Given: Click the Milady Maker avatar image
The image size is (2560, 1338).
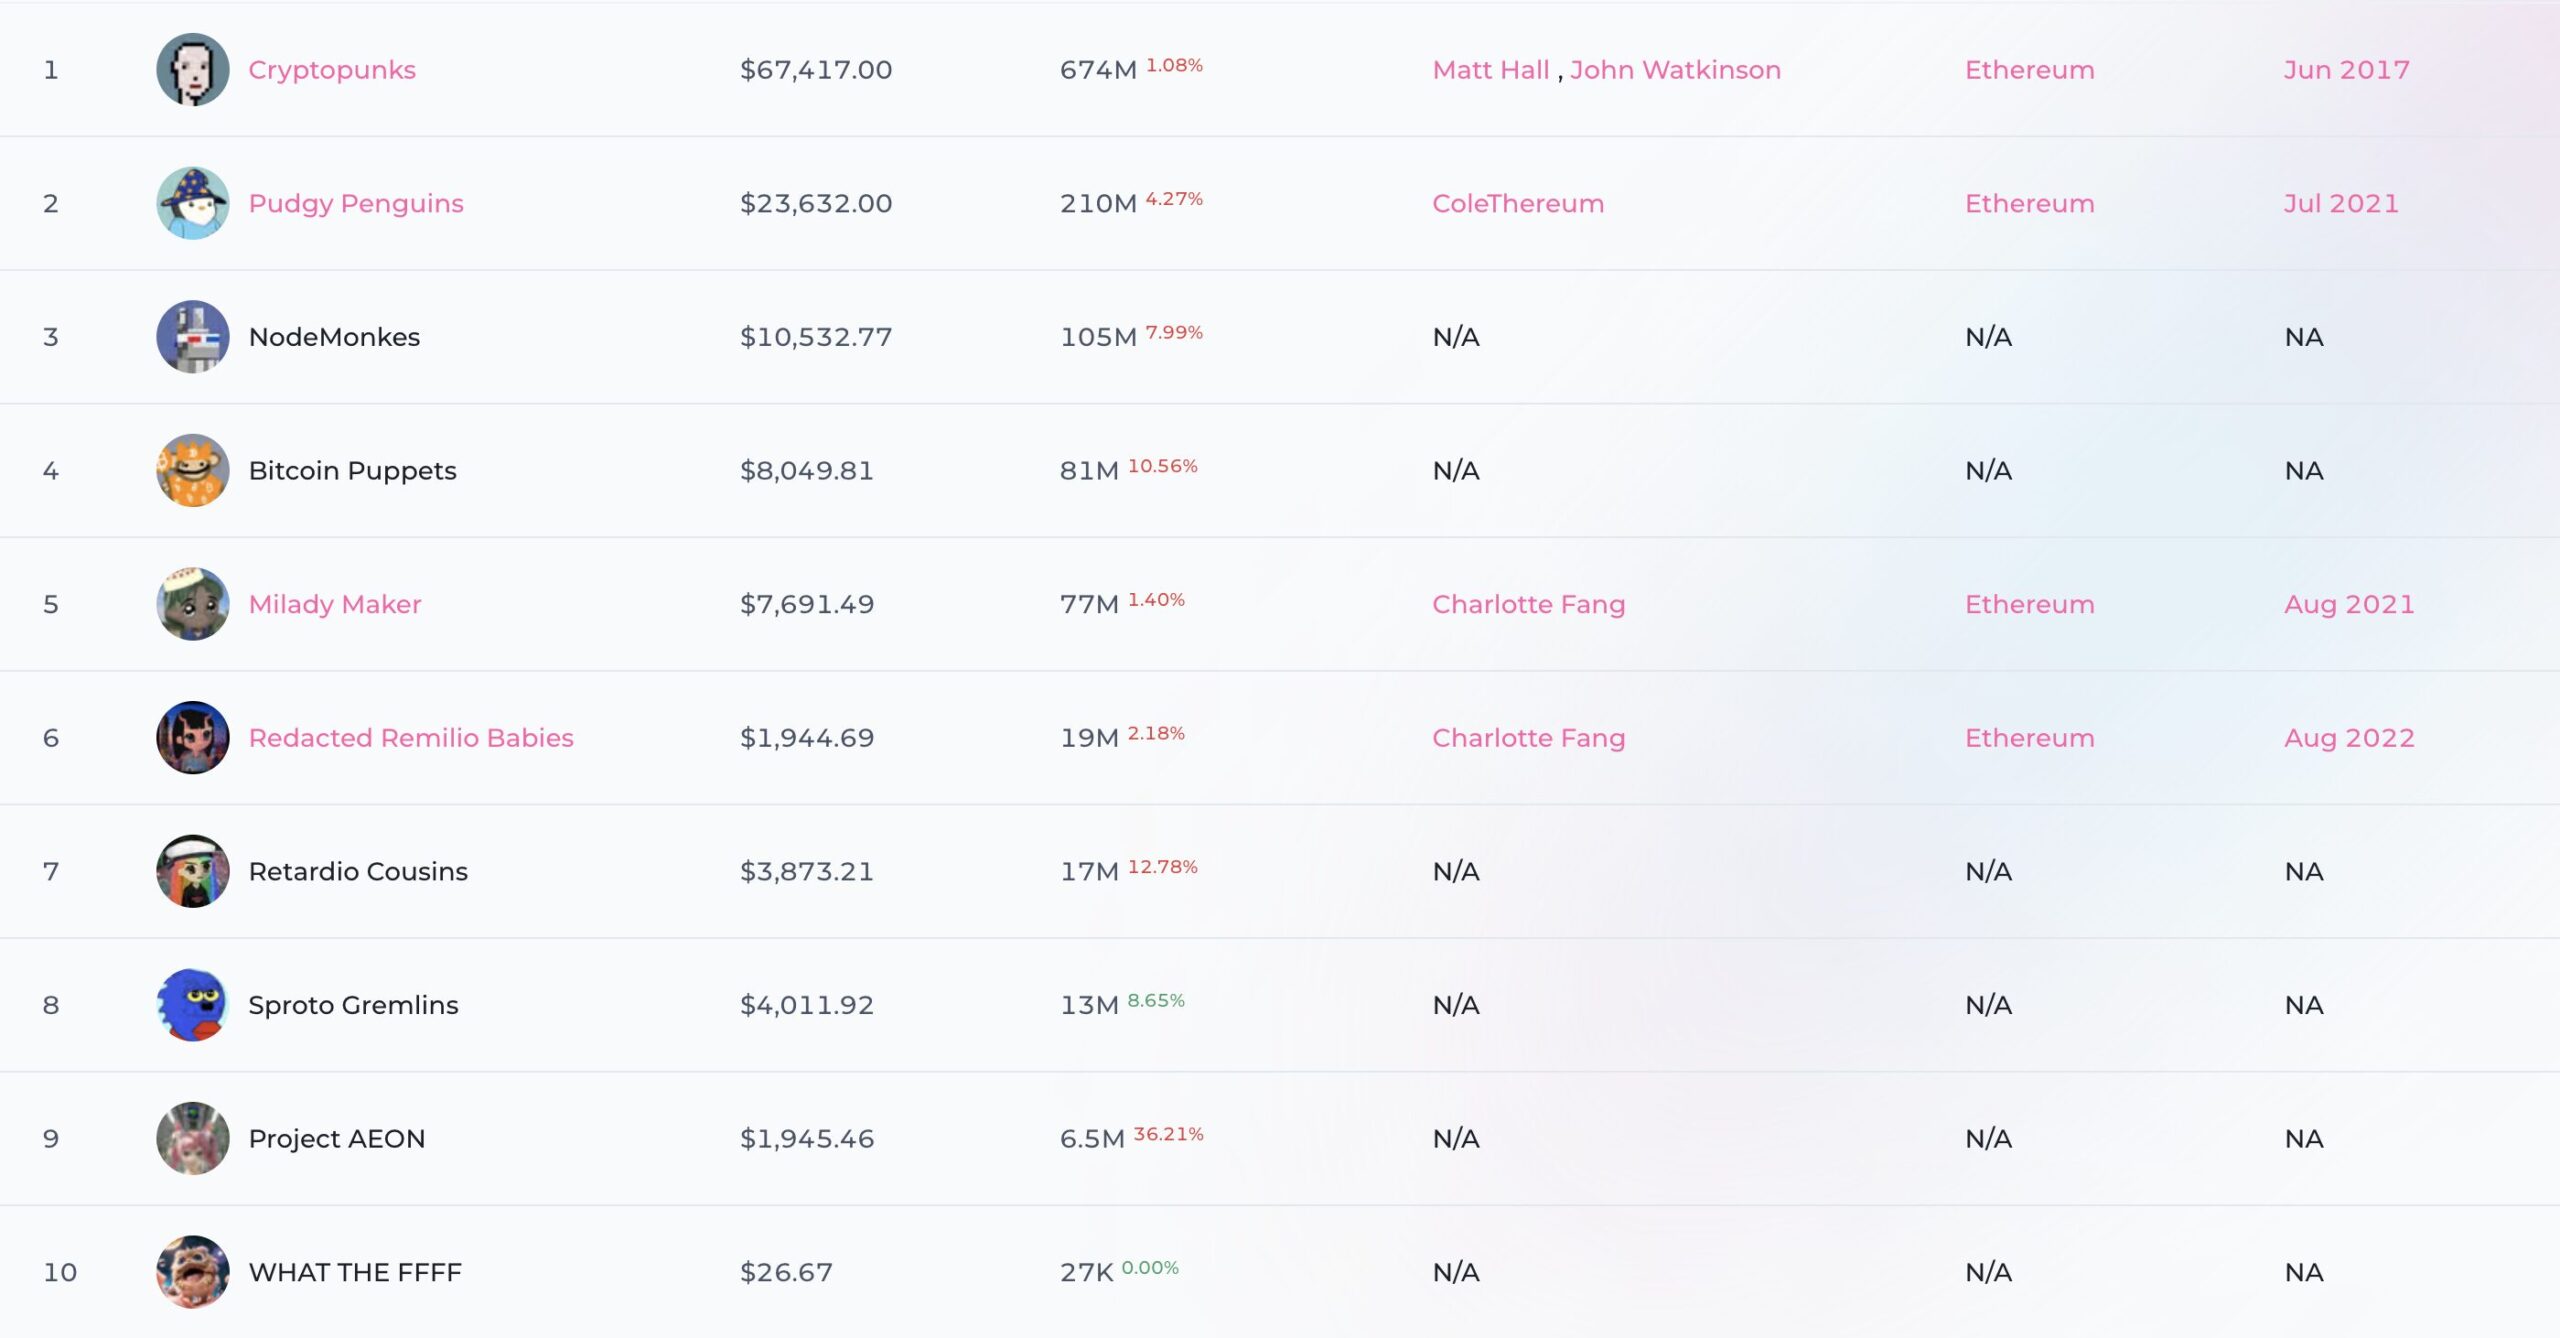Looking at the screenshot, I should (193, 604).
